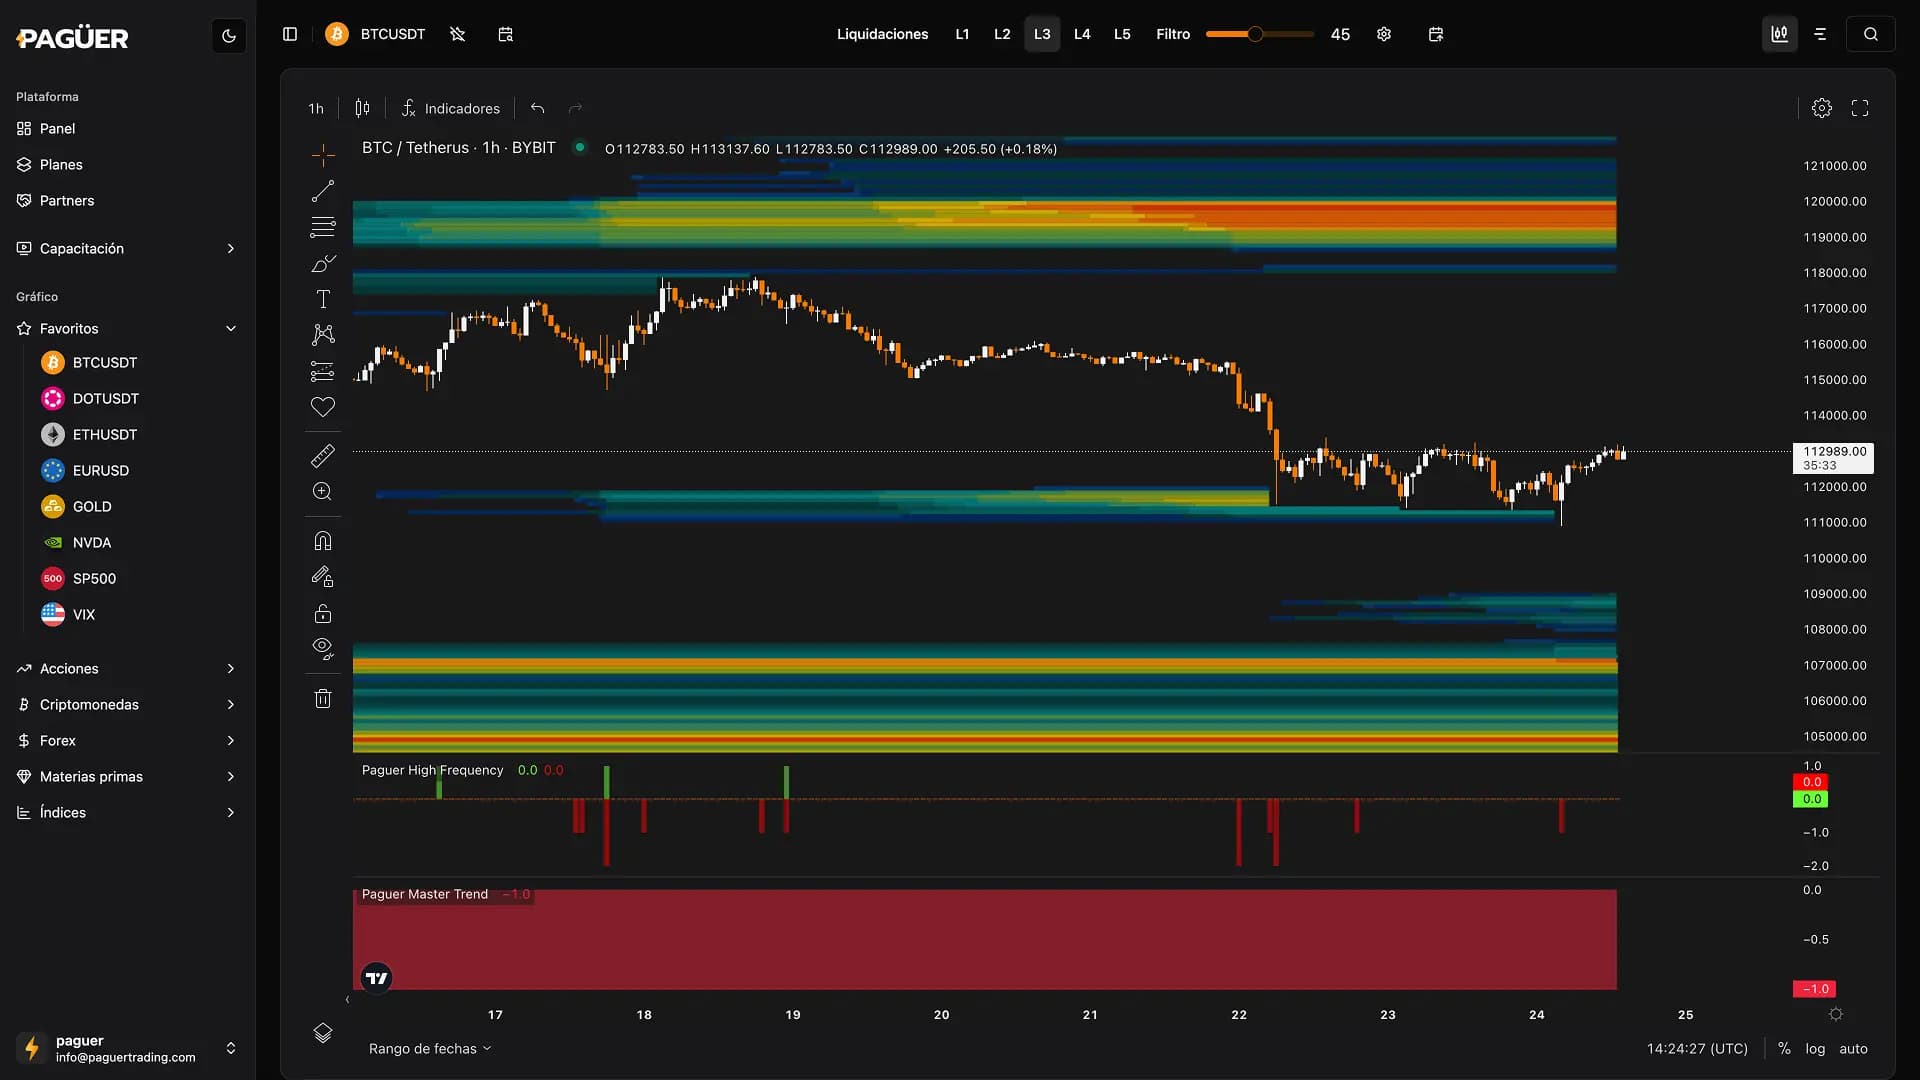This screenshot has height=1080, width=1920.
Task: Open Partners in sidebar
Action: 126,200
